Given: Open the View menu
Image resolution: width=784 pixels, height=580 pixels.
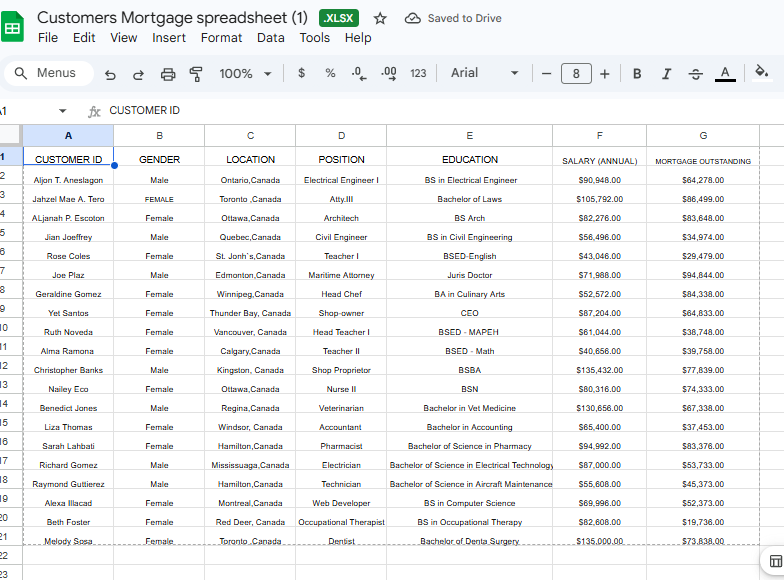Looking at the screenshot, I should (x=124, y=38).
